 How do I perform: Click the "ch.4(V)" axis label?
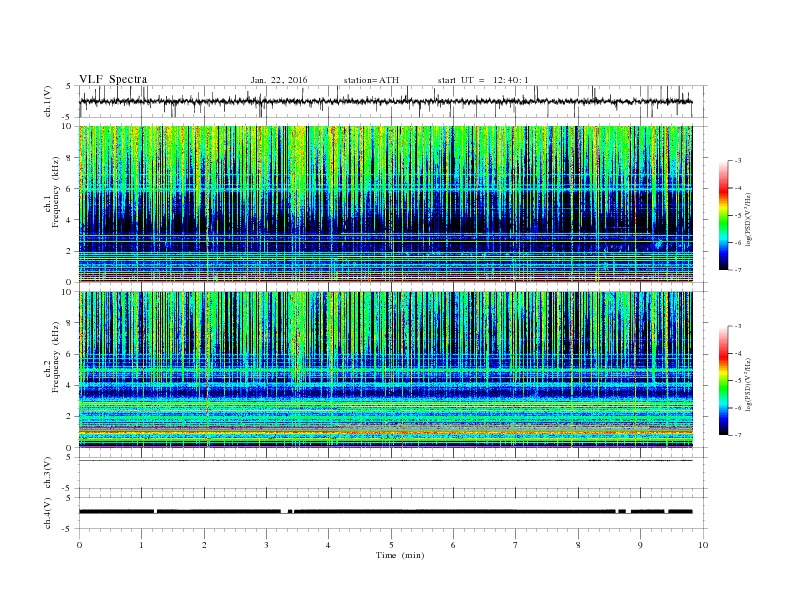pos(48,513)
